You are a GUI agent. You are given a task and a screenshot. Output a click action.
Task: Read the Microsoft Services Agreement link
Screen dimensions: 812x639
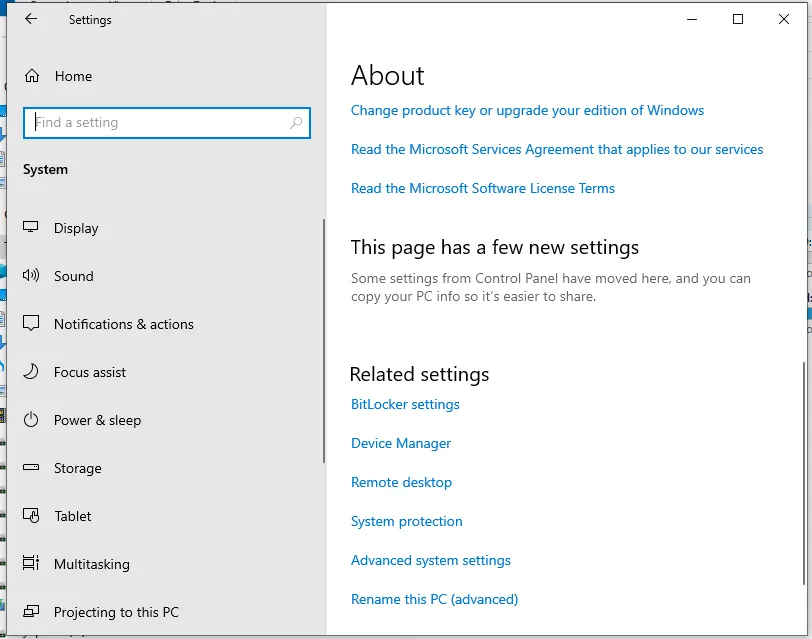557,149
